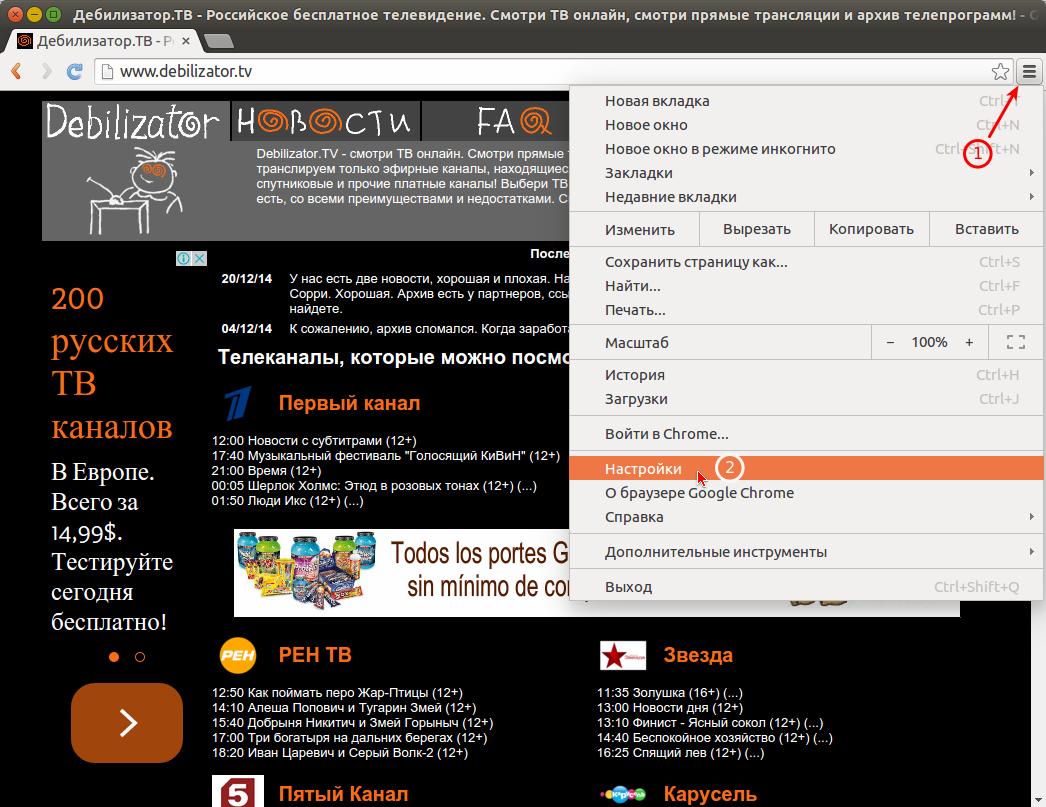Open Новое окно в режиме инкогнито
Viewport: 1046px width, 807px height.
tap(806, 149)
